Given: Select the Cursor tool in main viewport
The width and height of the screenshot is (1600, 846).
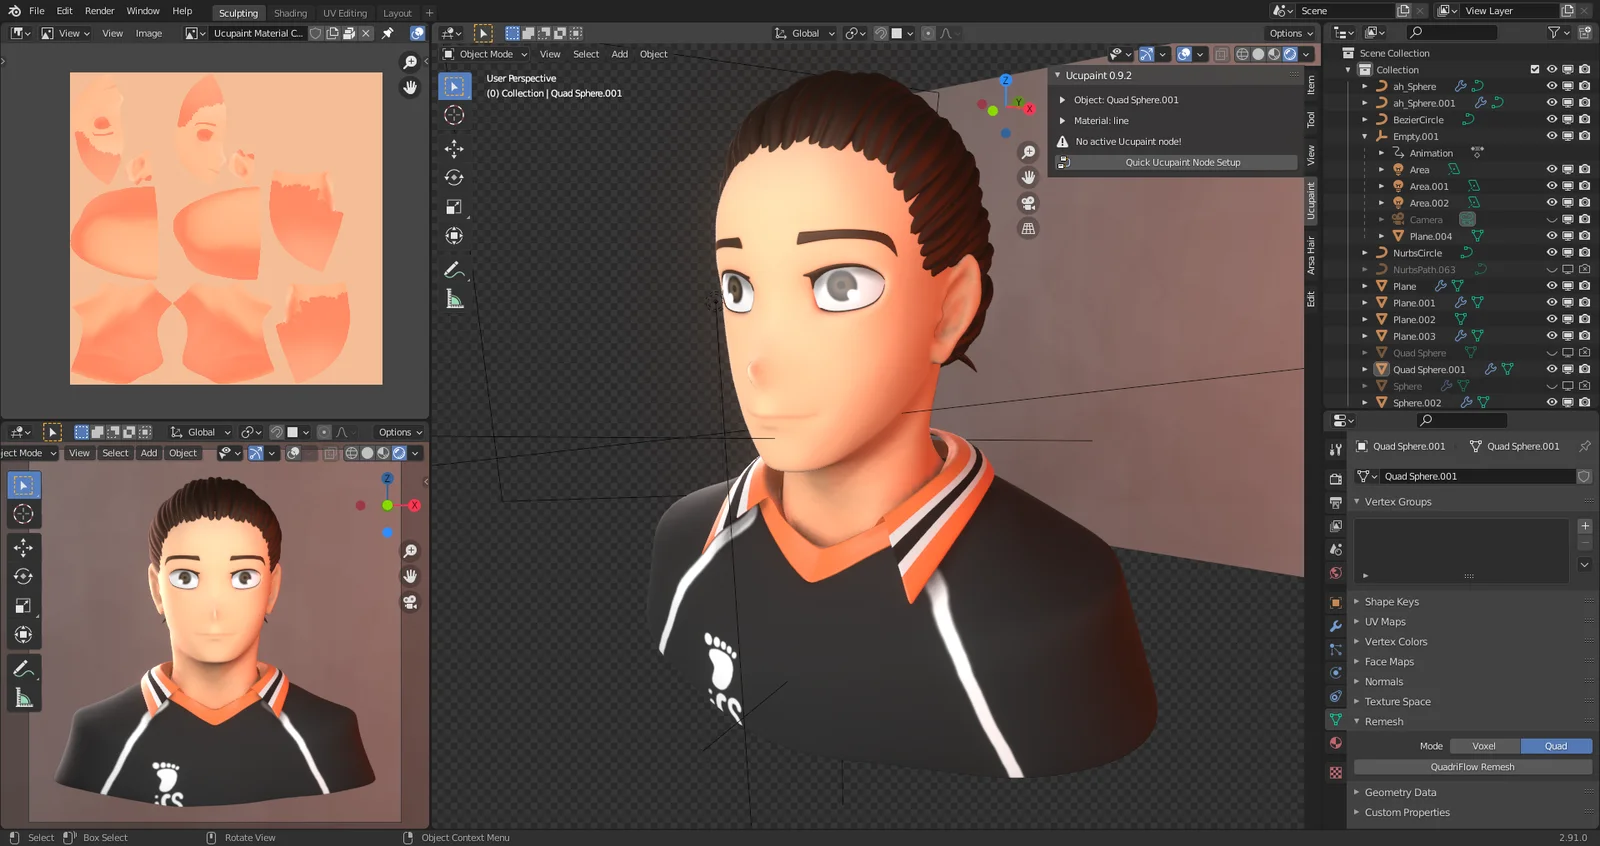Looking at the screenshot, I should (x=454, y=115).
